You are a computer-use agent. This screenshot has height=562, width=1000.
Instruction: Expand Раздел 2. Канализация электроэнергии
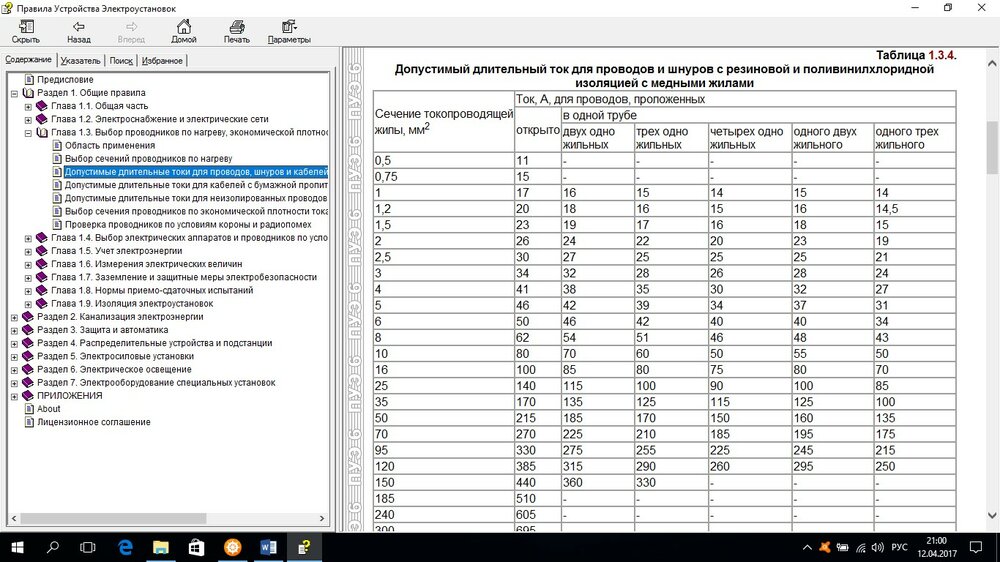[14, 317]
